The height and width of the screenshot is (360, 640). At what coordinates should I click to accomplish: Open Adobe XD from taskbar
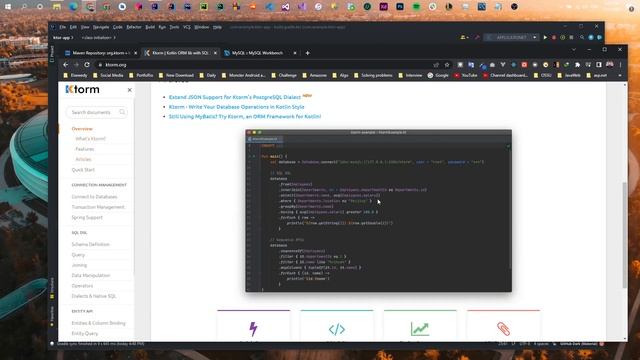click(x=383, y=7)
